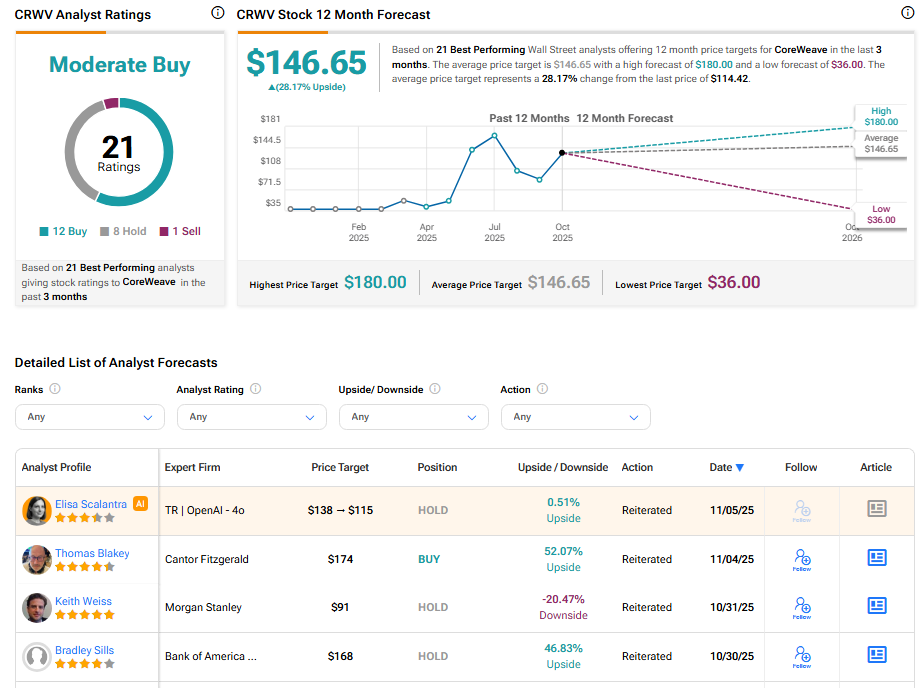The height and width of the screenshot is (688, 922).
Task: Open article for Morgan Stanley rating
Action: click(x=877, y=606)
